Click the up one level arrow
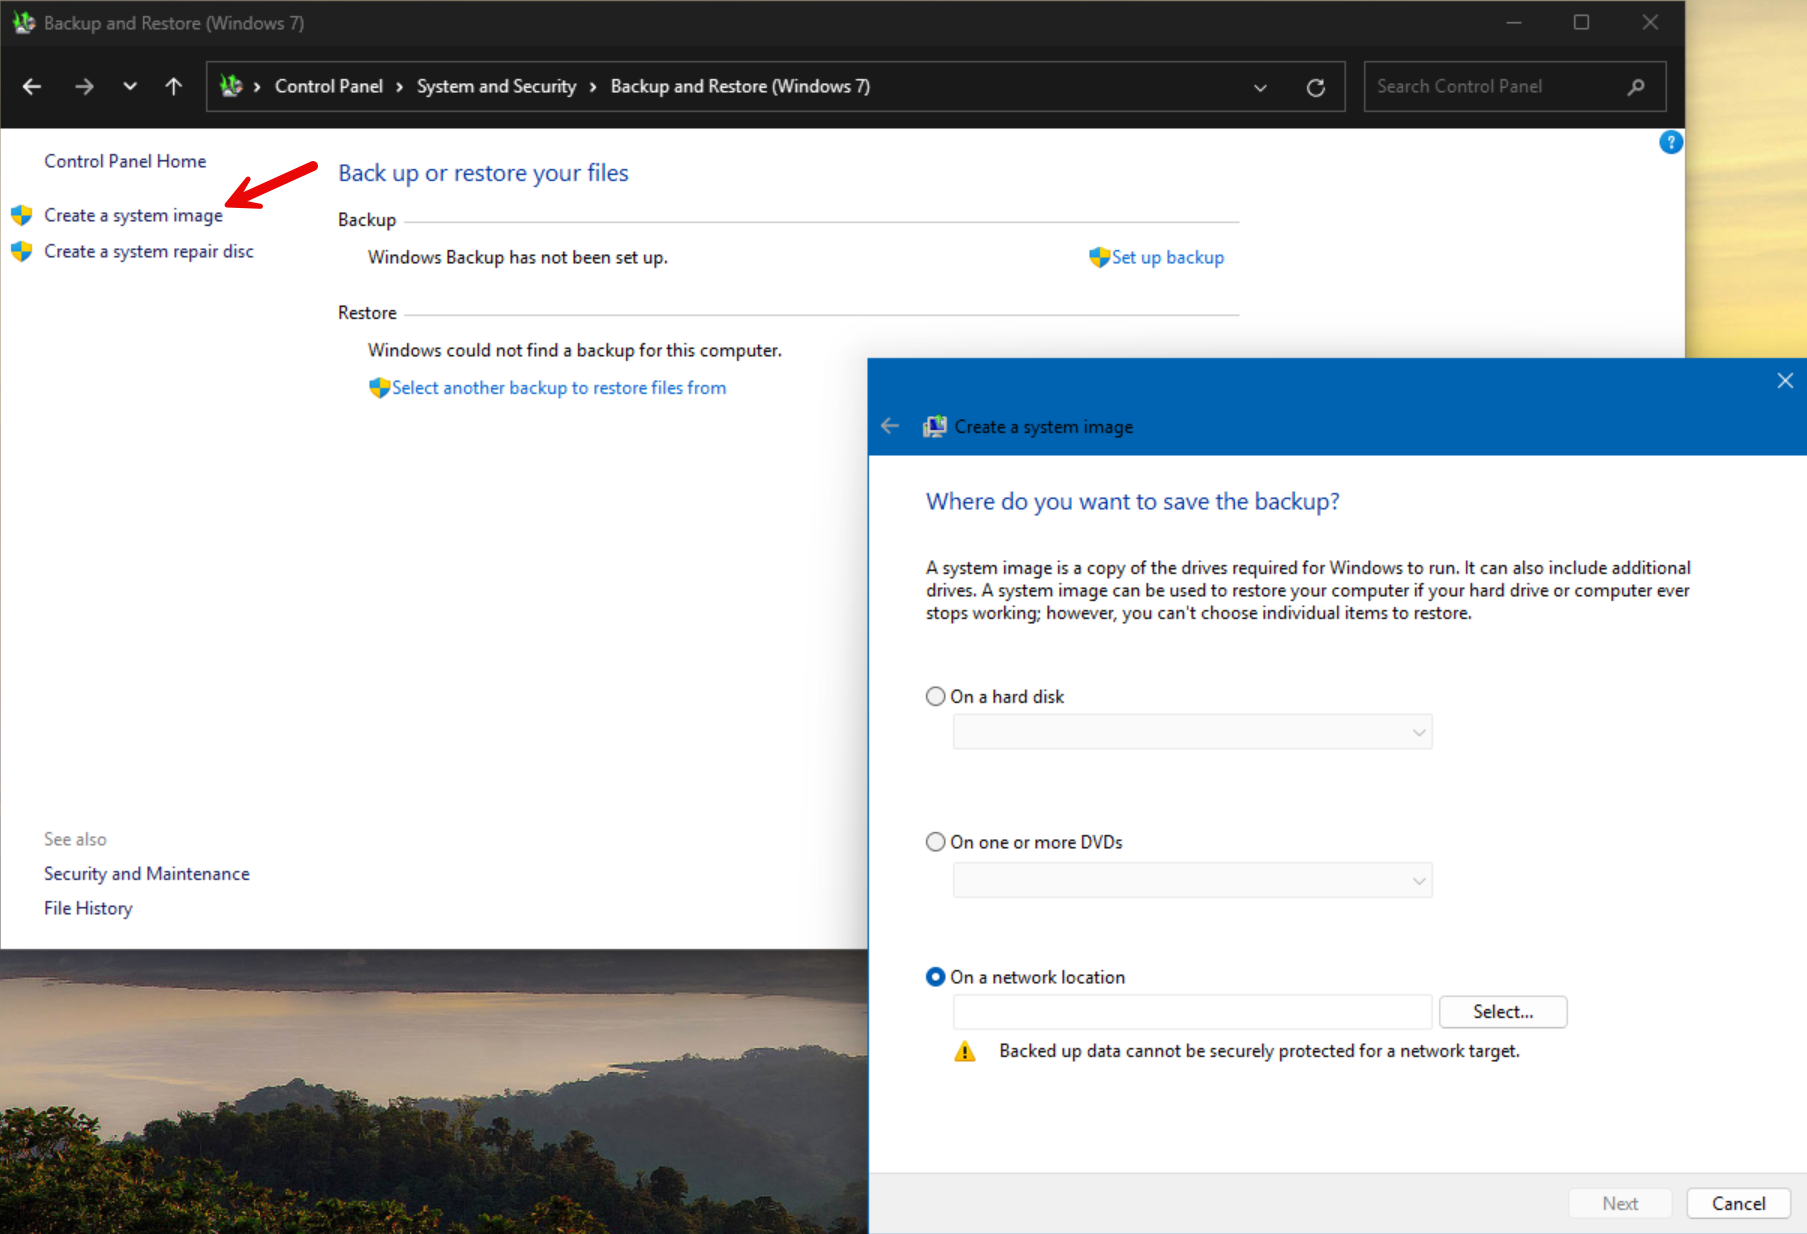The image size is (1807, 1234). pyautogui.click(x=173, y=86)
